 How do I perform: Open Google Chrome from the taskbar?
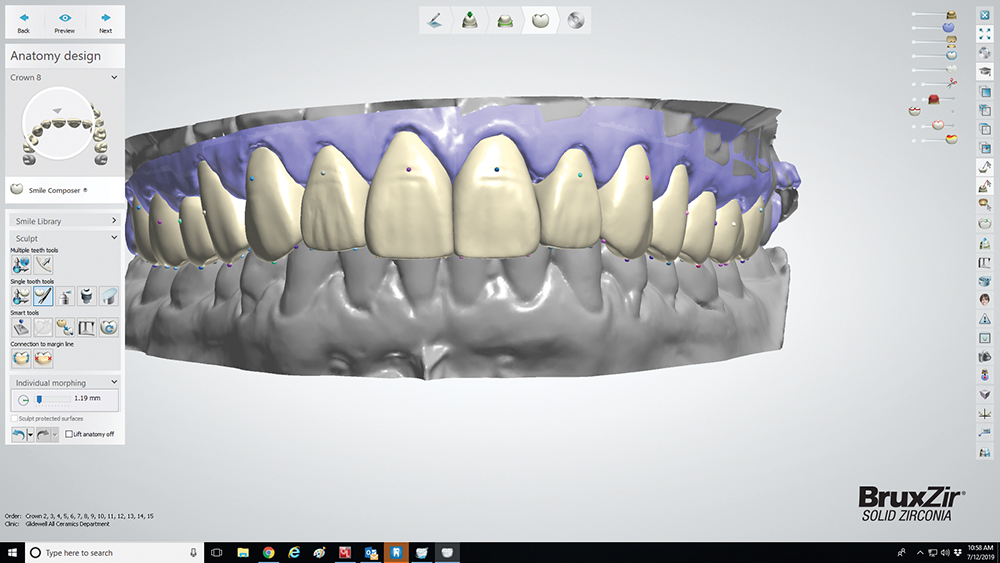[x=268, y=553]
